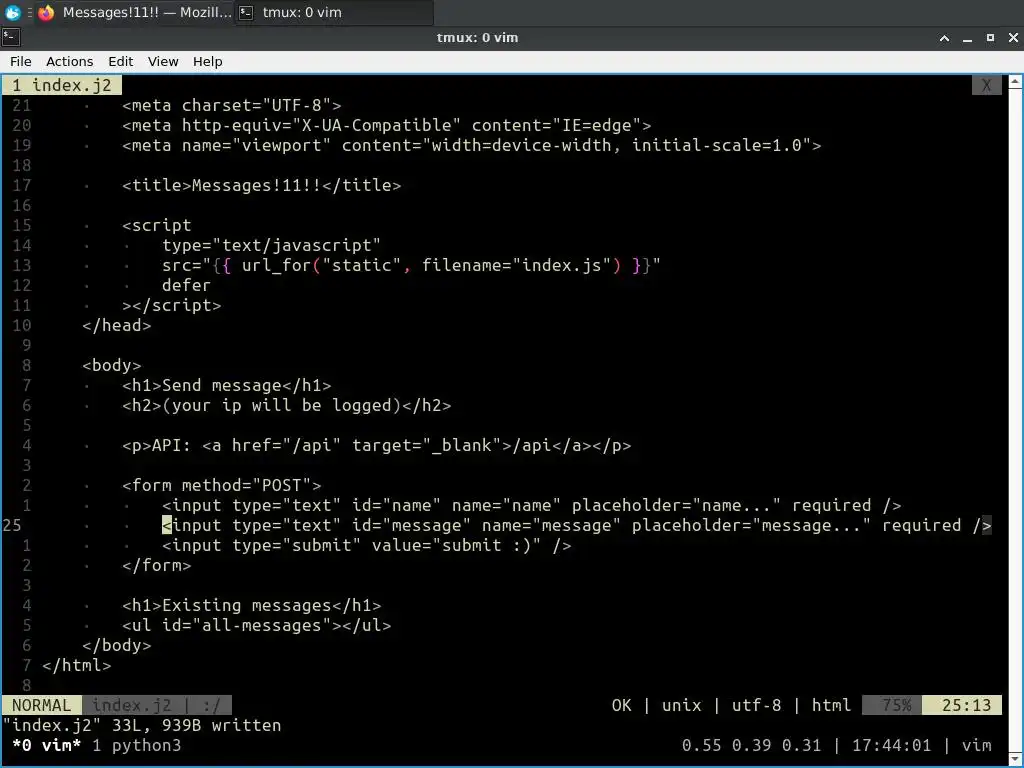This screenshot has width=1024, height=768.
Task: Maximize the tmux terminal window
Action: click(990, 38)
